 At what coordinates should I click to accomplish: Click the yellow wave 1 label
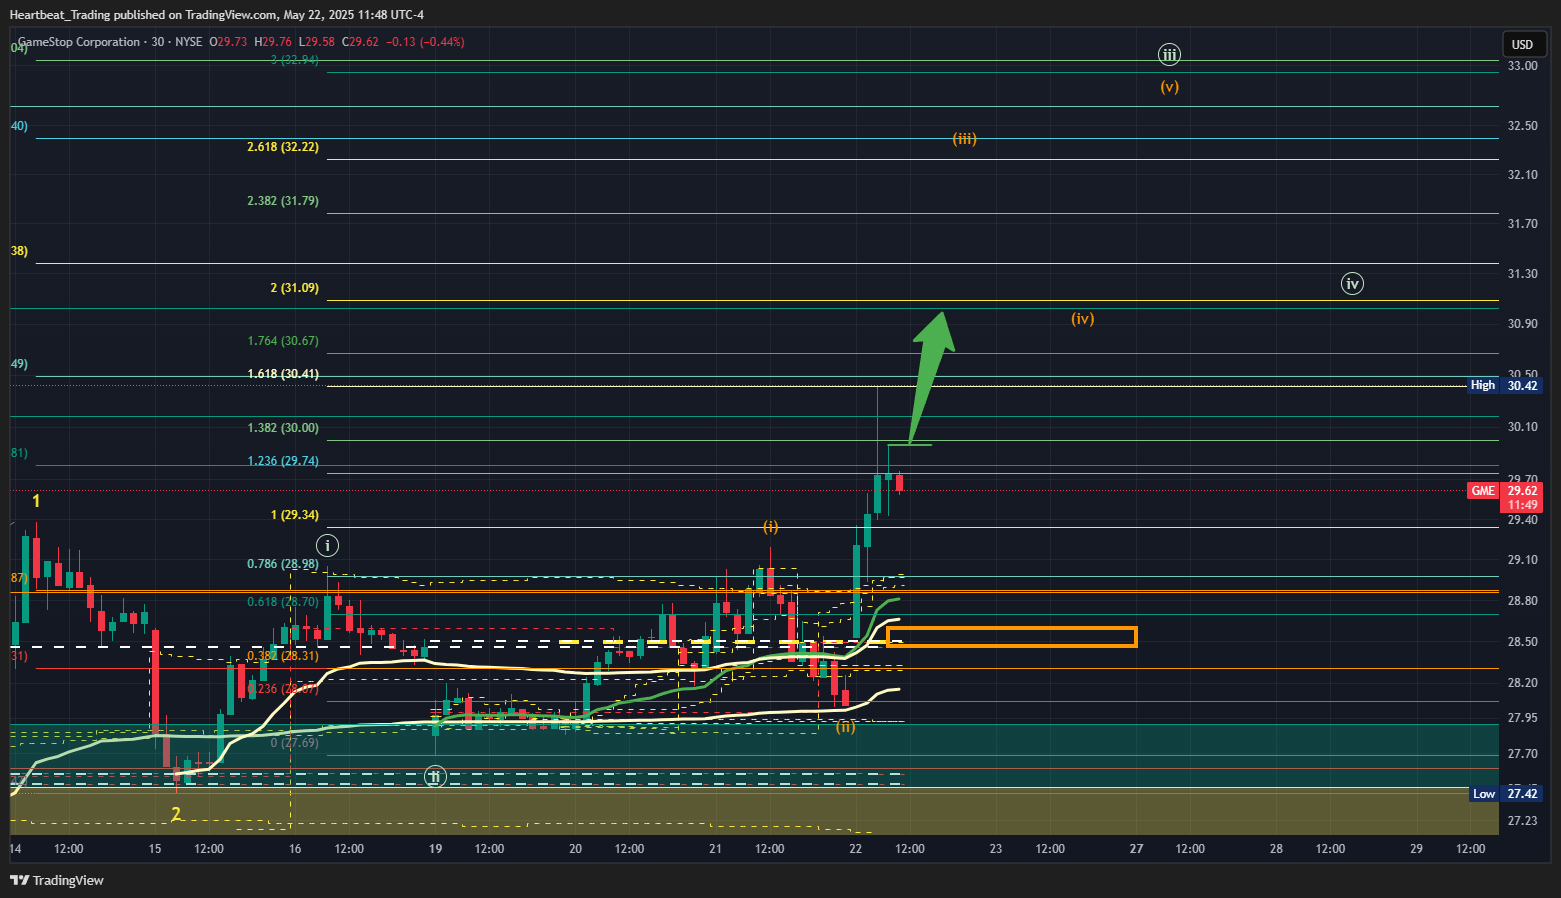[36, 501]
